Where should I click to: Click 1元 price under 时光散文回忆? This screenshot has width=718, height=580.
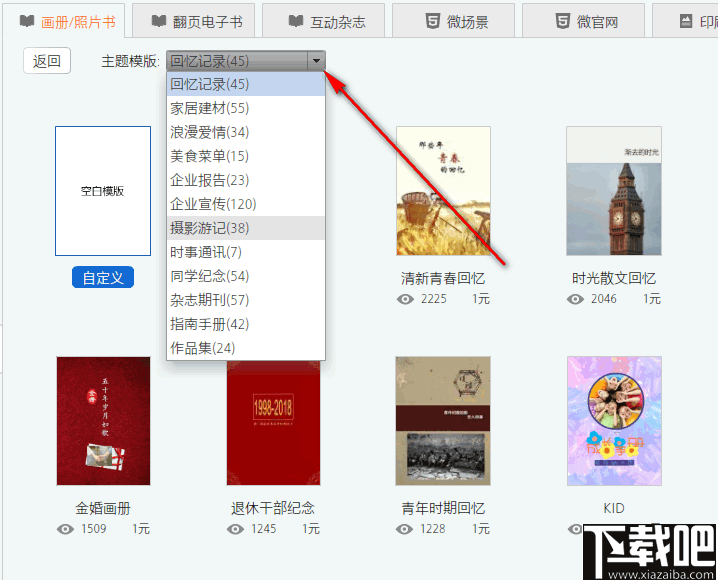tap(652, 299)
